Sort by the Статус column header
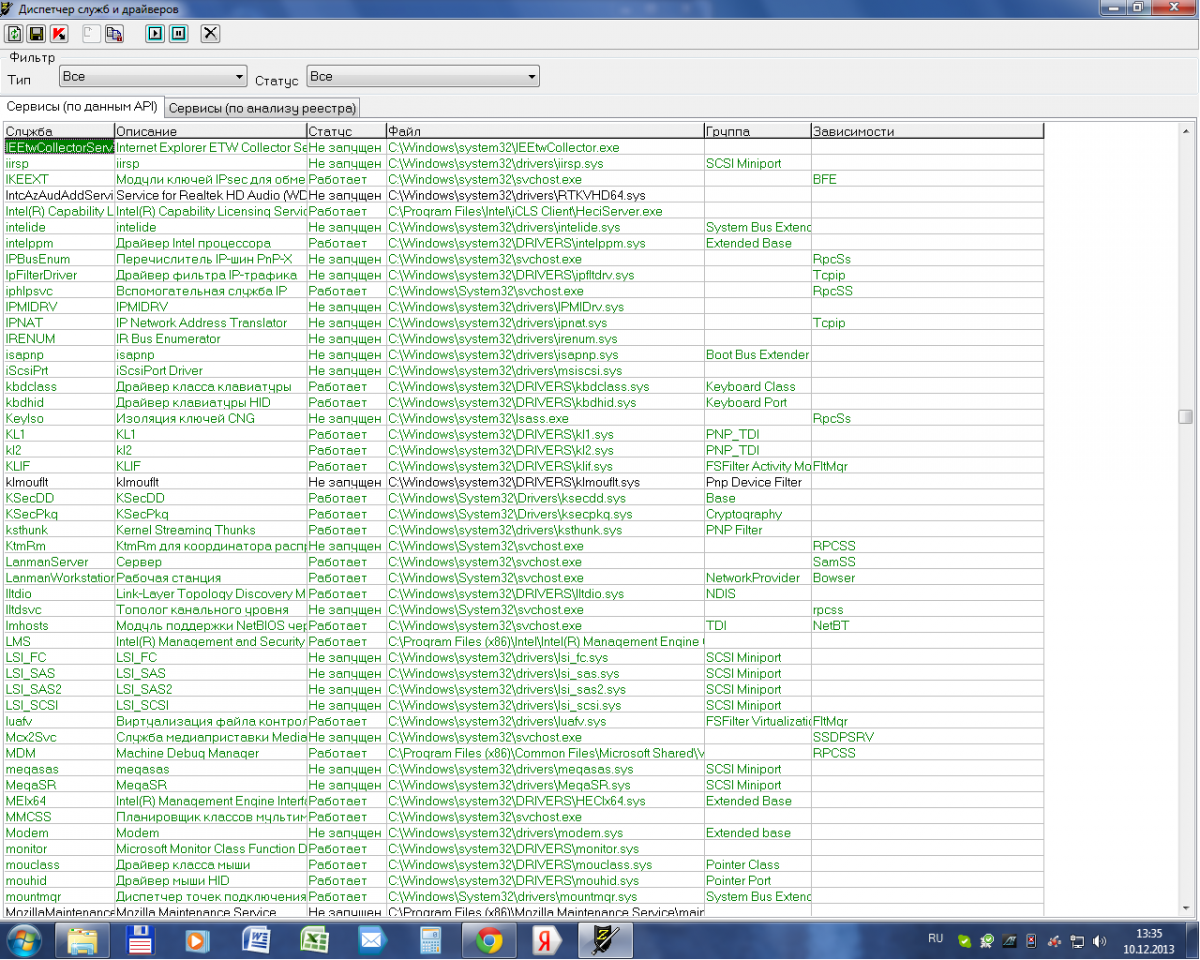1200x960 pixels. click(x=345, y=131)
